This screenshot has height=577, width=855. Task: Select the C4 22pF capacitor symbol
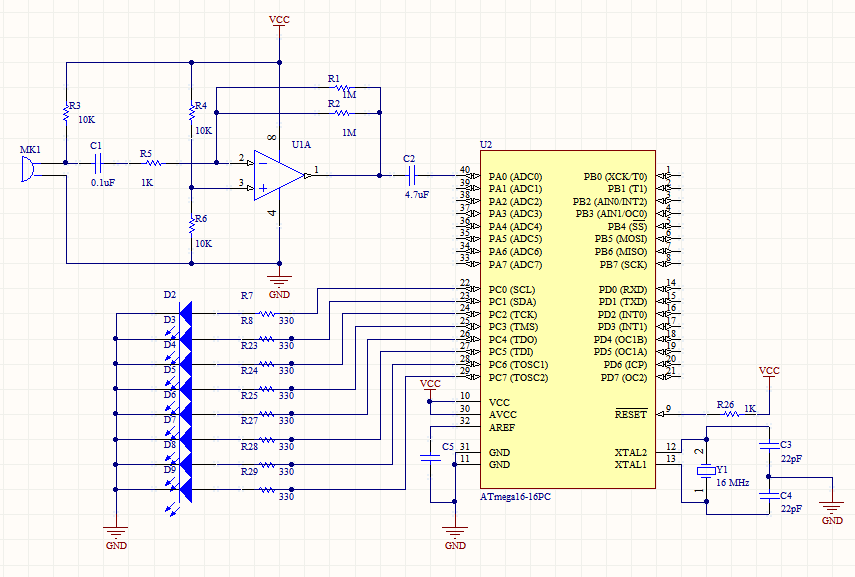[769, 496]
